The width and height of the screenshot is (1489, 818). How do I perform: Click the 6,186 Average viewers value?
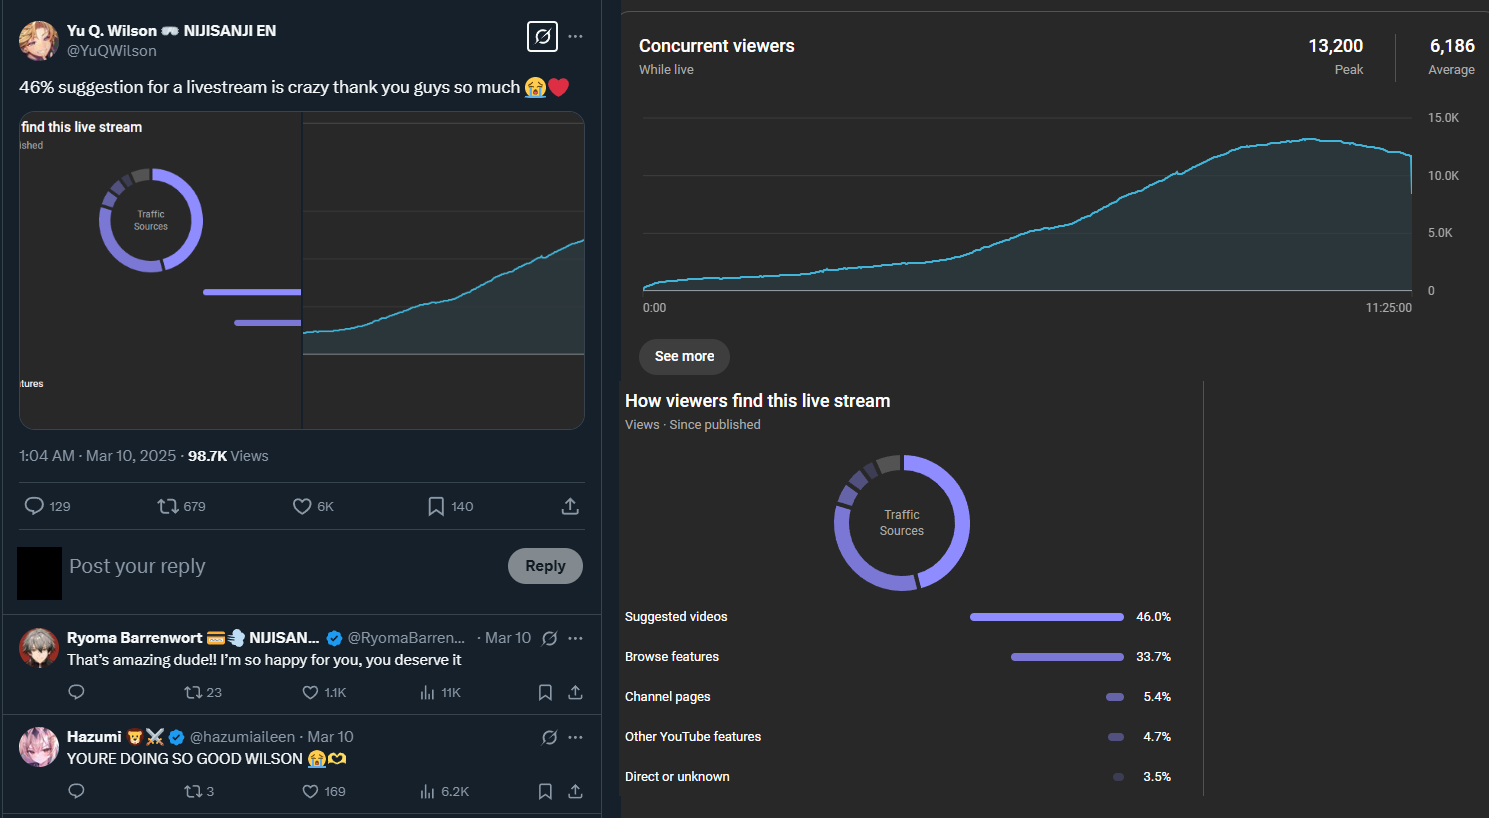coord(1452,46)
